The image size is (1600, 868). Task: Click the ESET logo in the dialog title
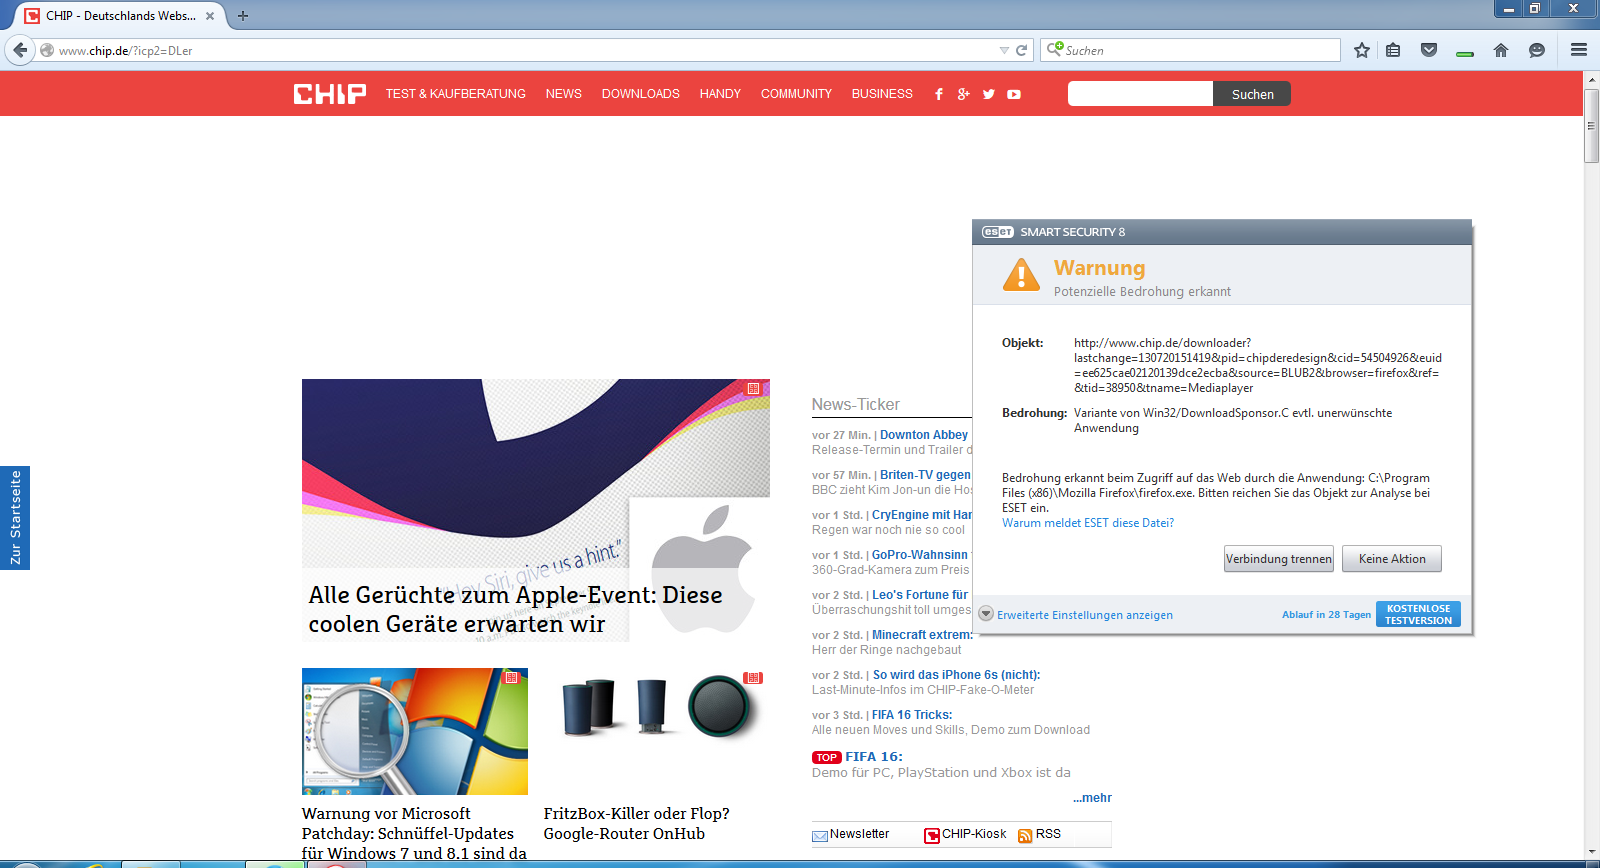click(x=998, y=232)
